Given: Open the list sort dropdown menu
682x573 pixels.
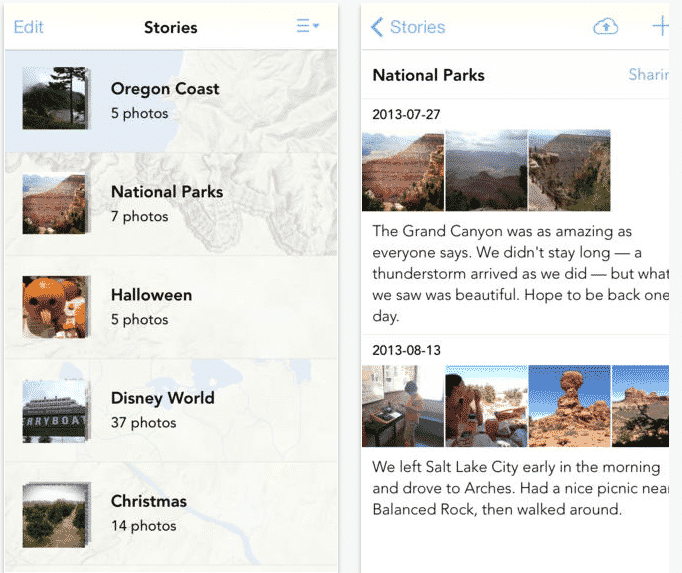Looking at the screenshot, I should coord(307,27).
